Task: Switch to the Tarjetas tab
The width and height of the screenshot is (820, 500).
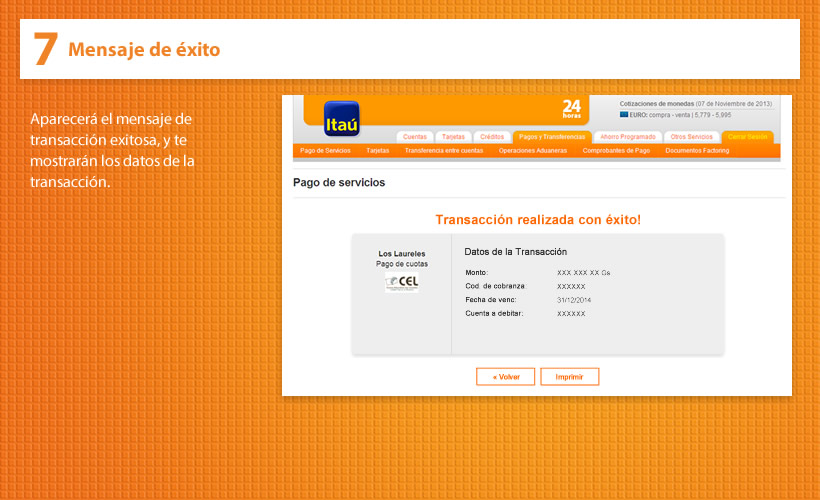Action: coord(454,136)
